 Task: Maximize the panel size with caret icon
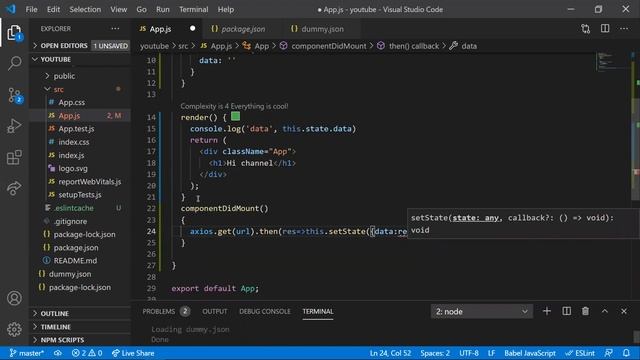tap(604, 311)
